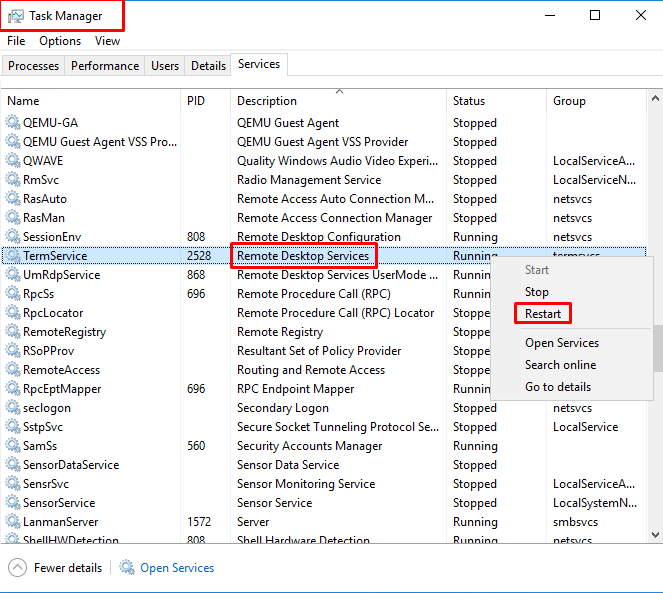663x593 pixels.
Task: Click the gear icon beside LanmanServer
Action: coord(13,522)
